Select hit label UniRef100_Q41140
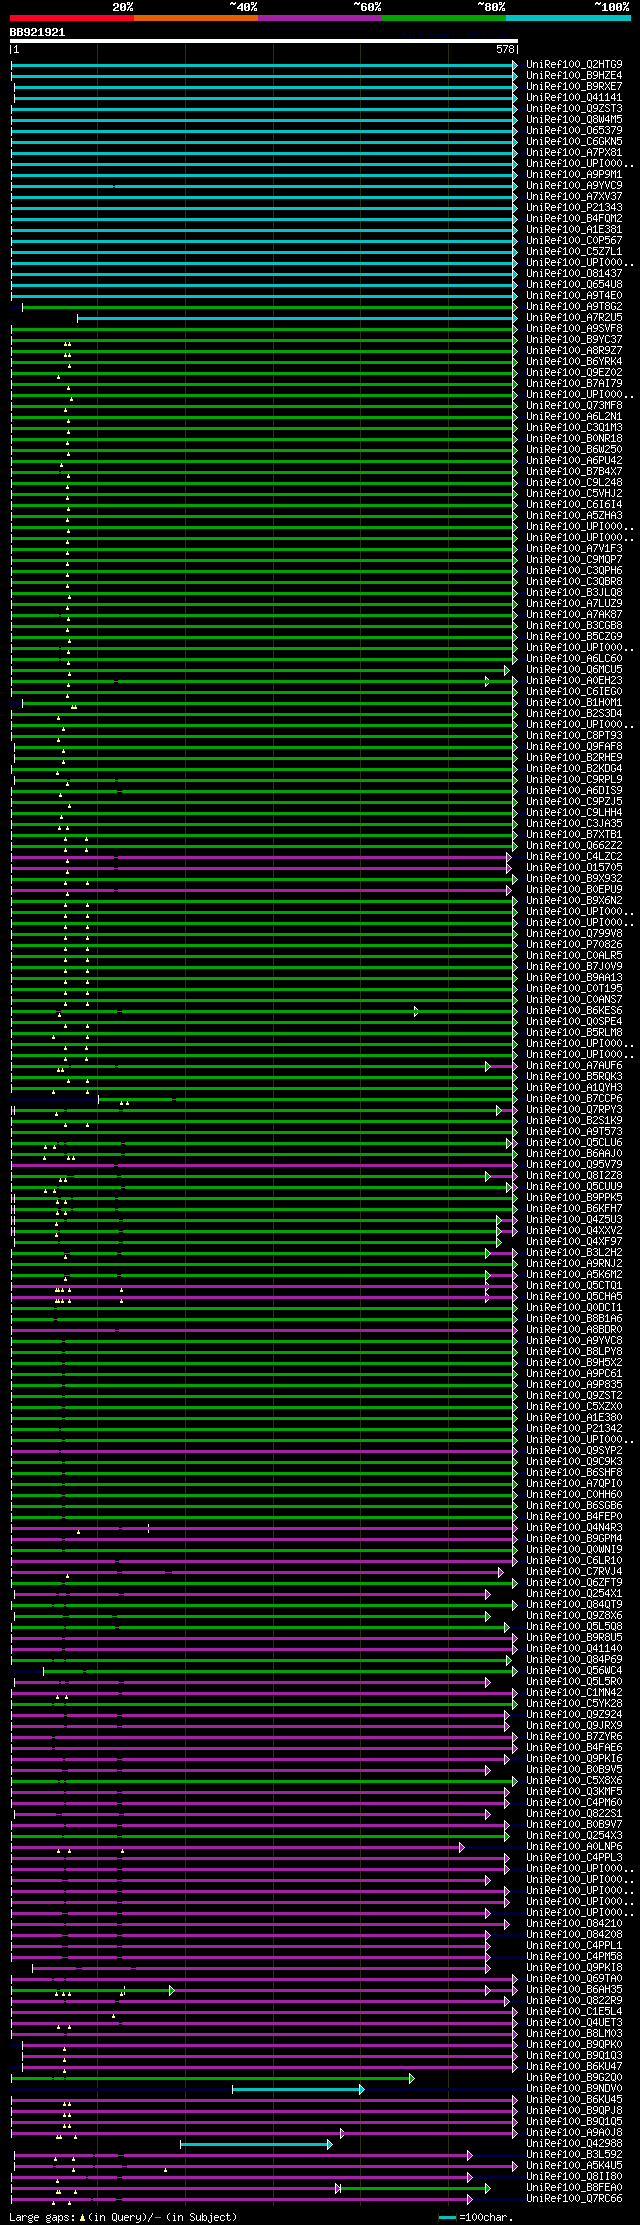 click(574, 1649)
